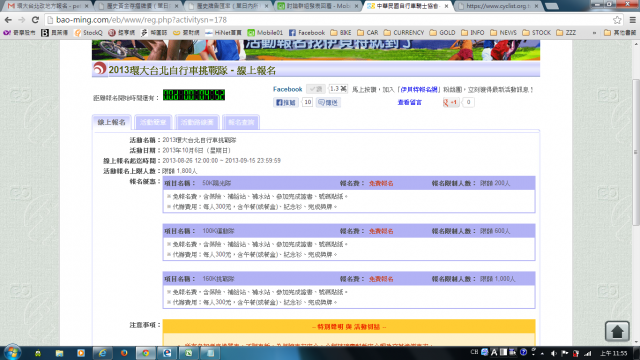Click the back-to-top house arrow button

coord(617,331)
